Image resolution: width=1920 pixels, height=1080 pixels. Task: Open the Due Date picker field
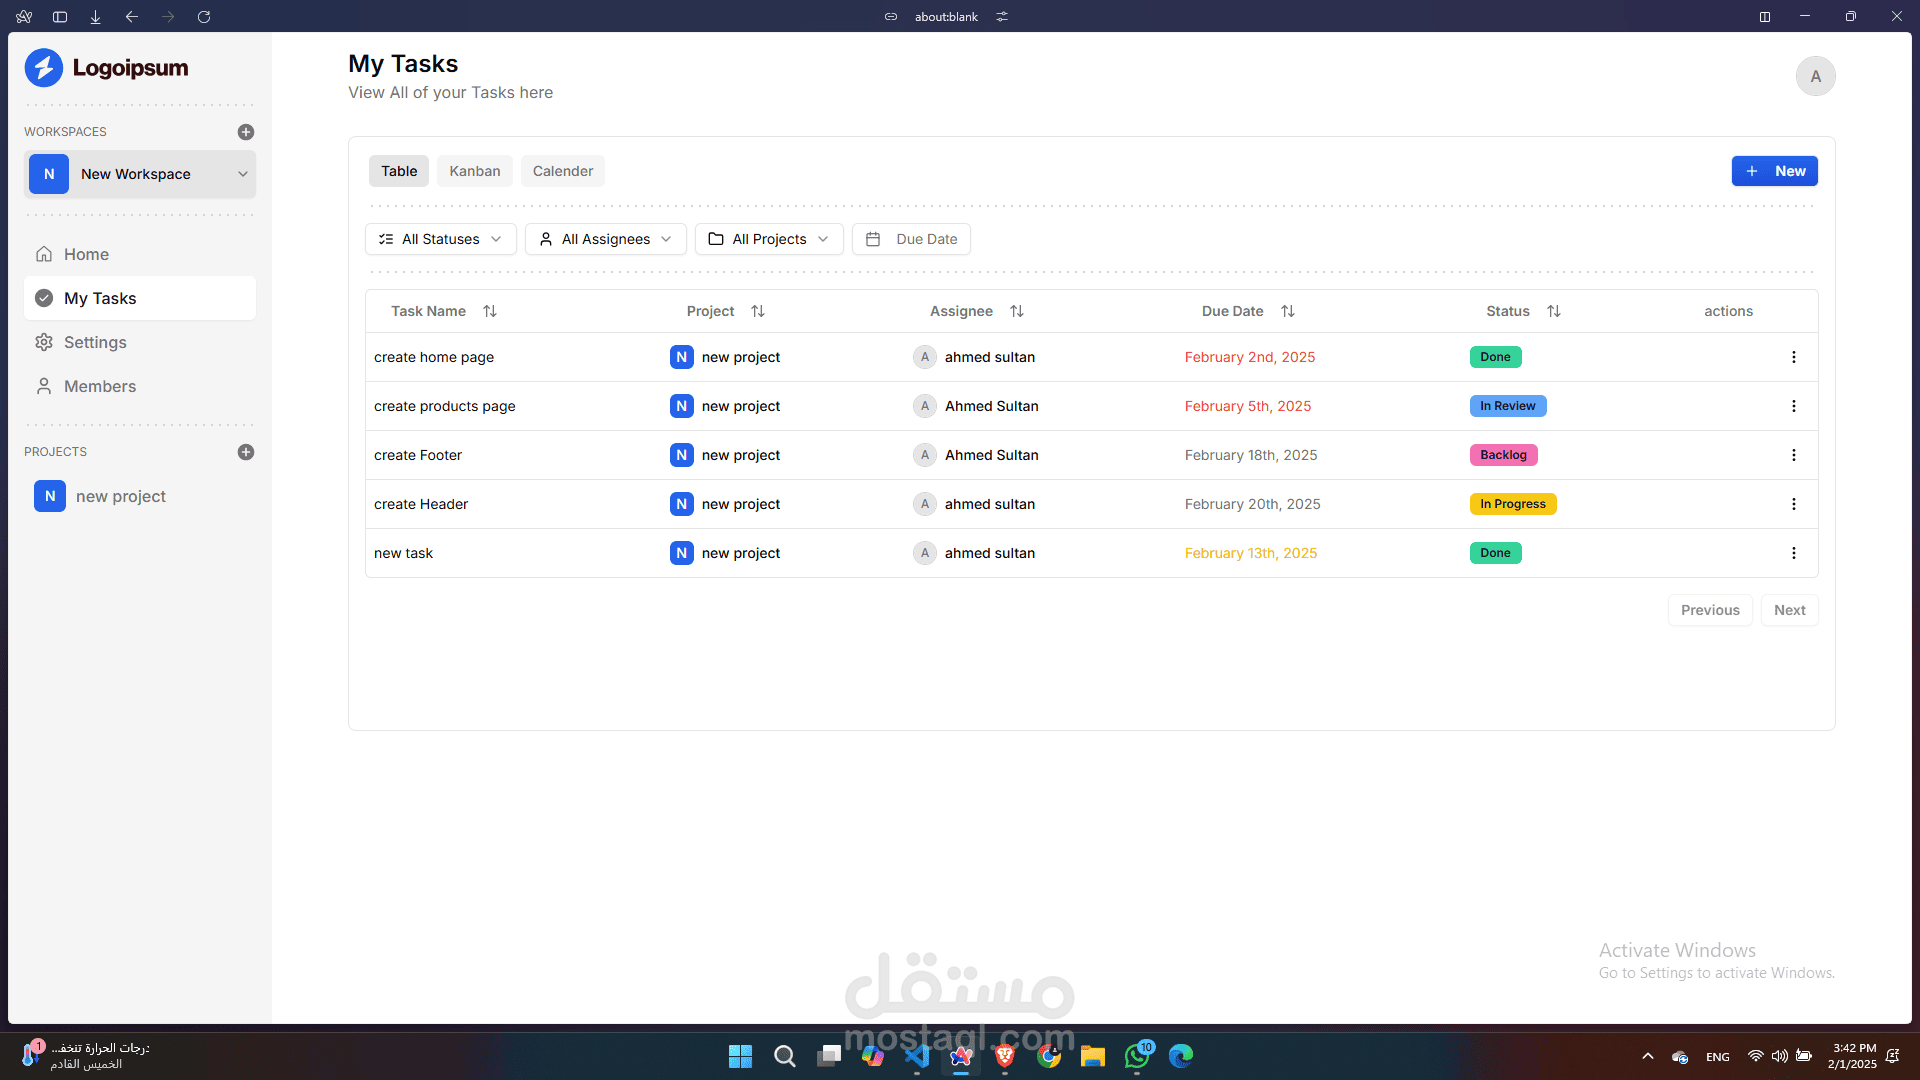click(x=911, y=239)
